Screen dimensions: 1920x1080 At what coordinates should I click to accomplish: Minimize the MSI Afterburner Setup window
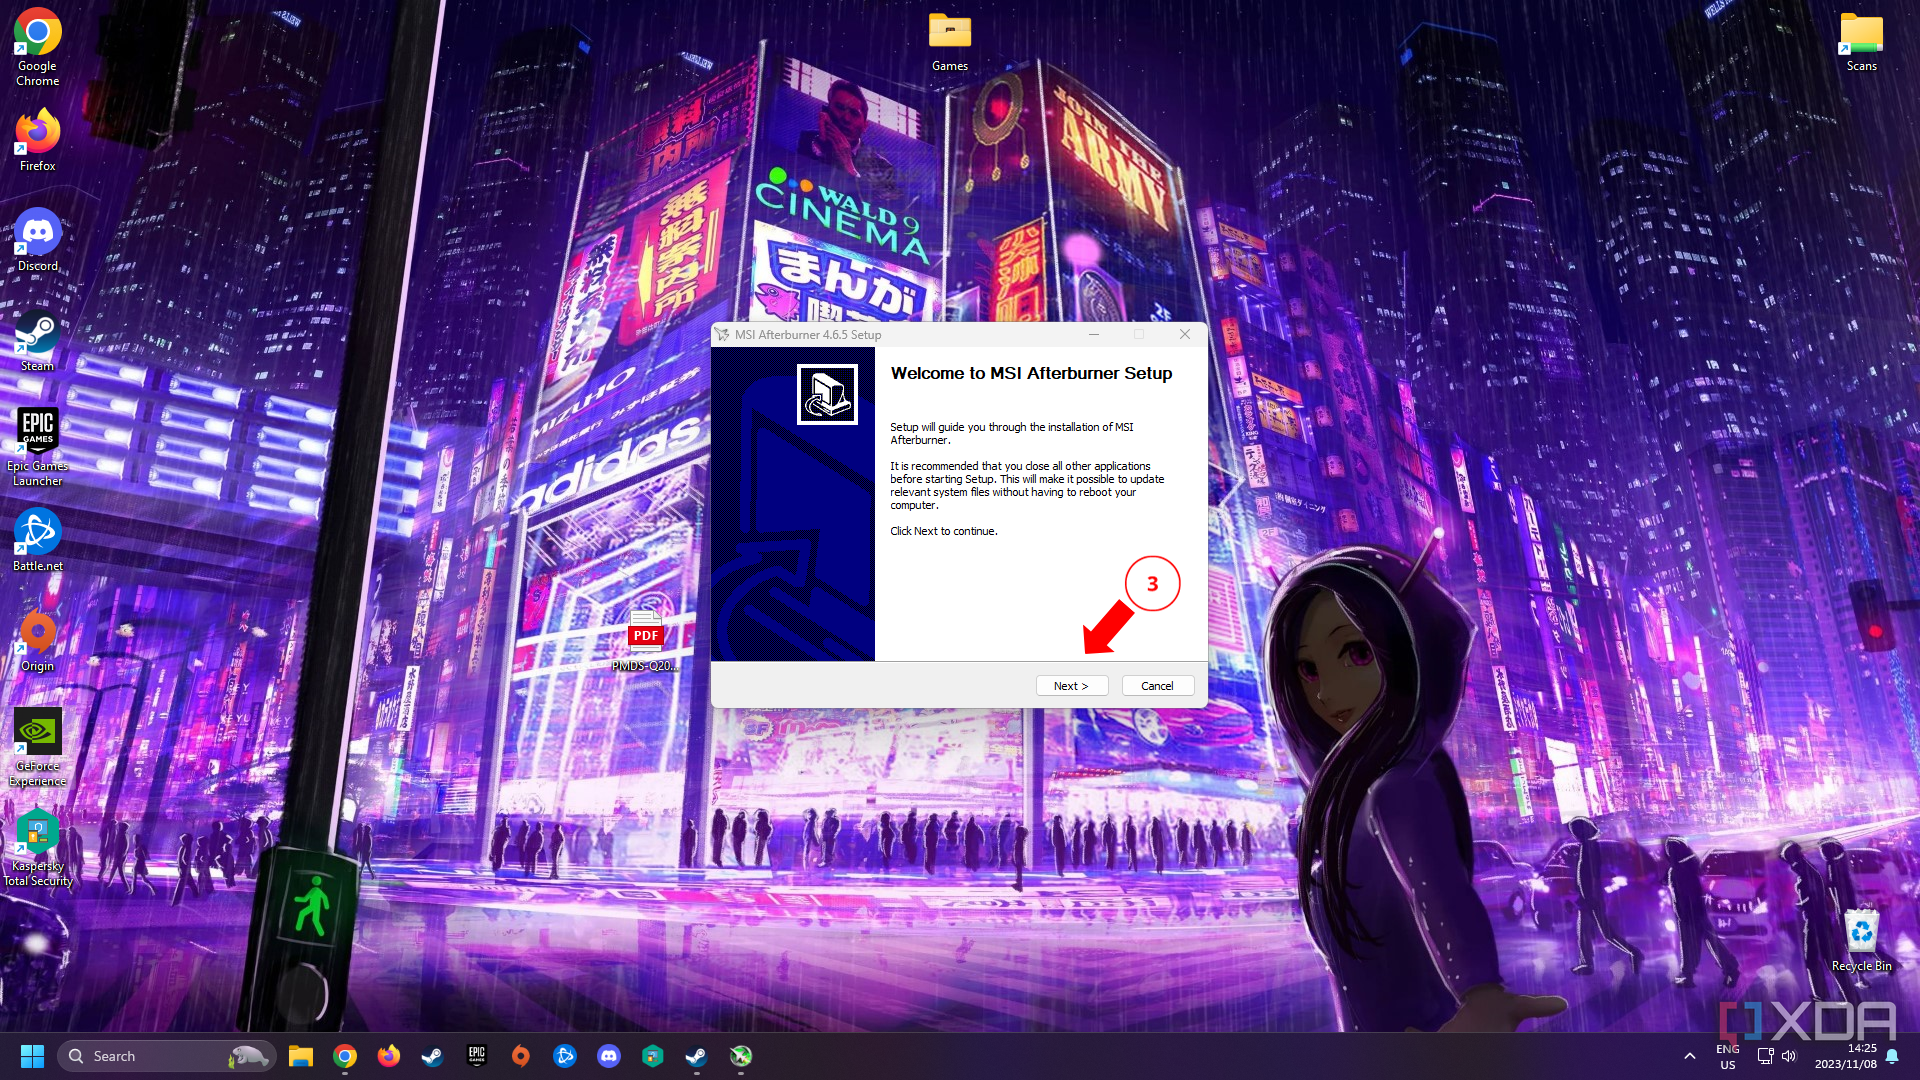(1094, 334)
